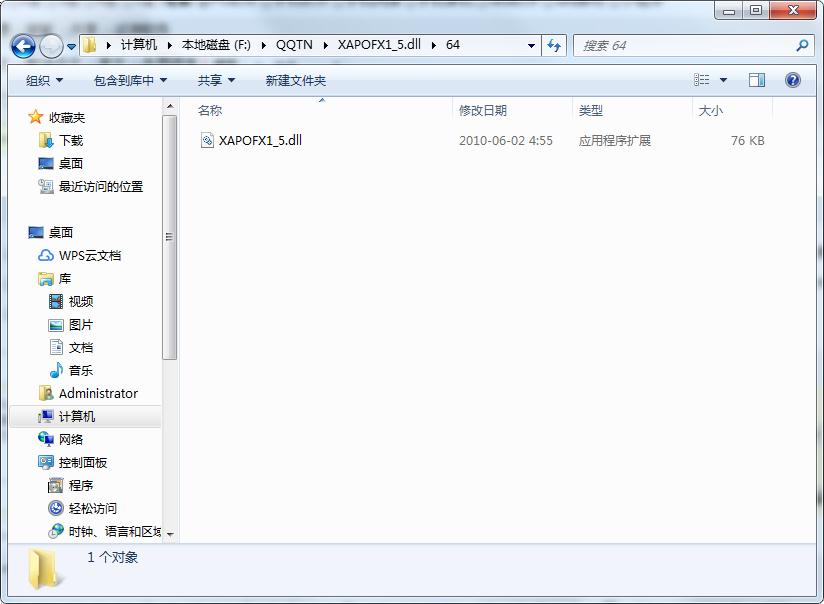
Task: Open 控制面板 in navigation pane
Action: point(83,463)
